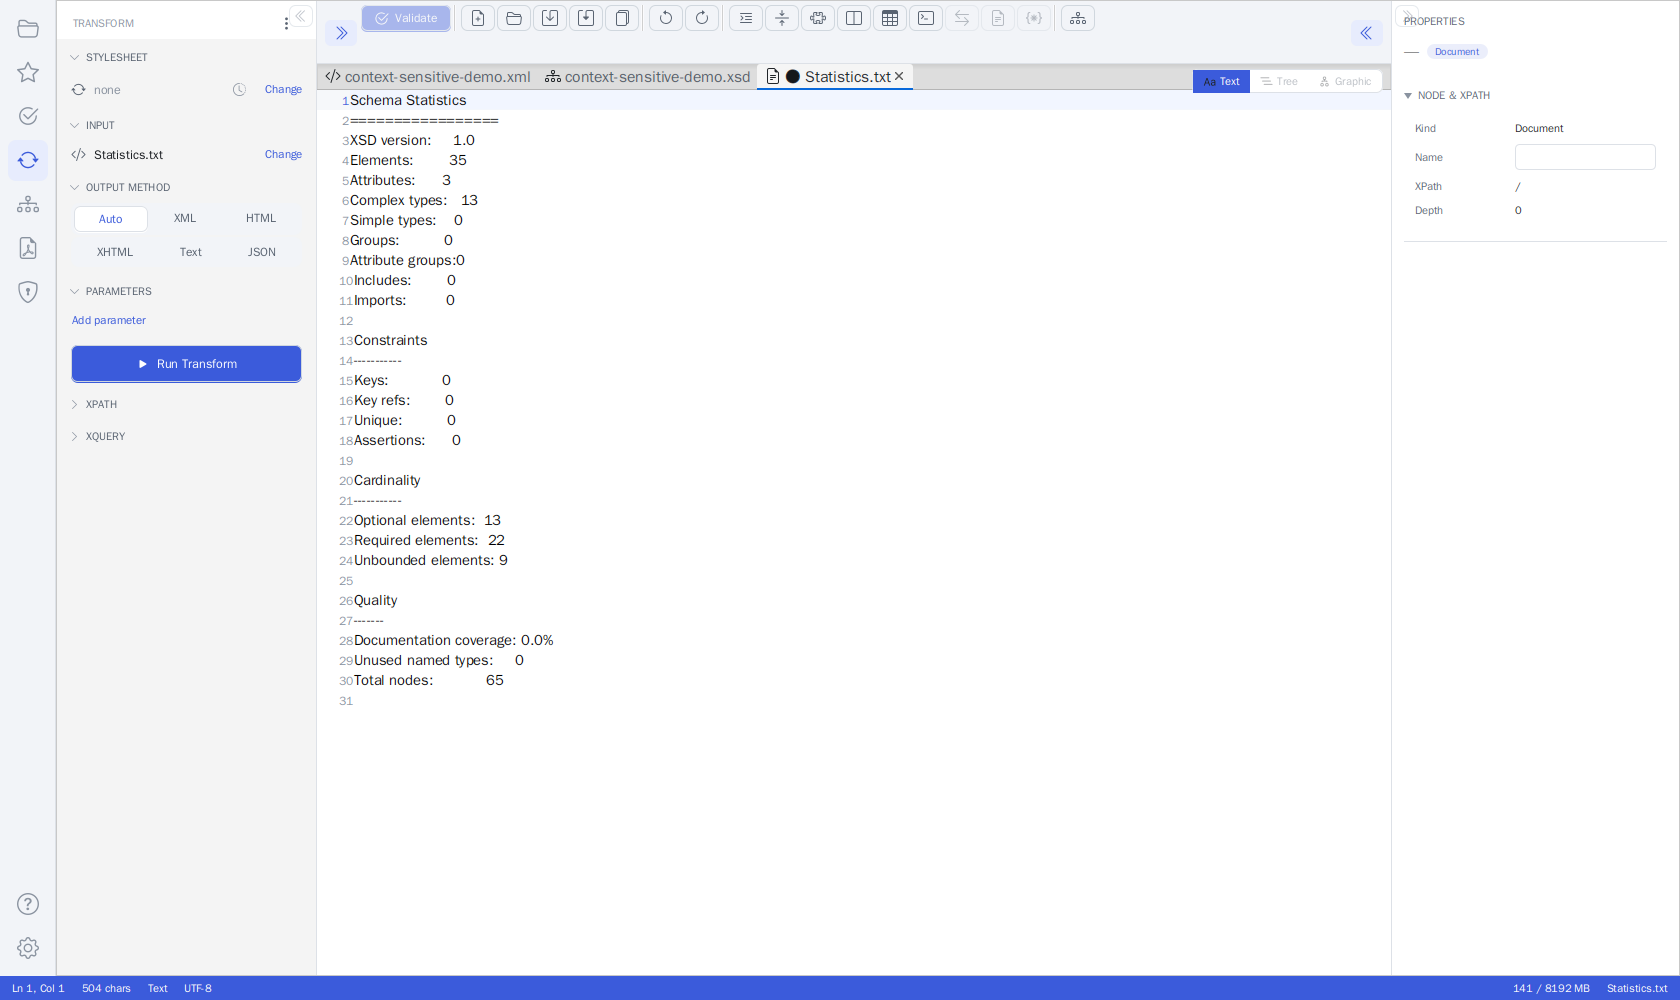
Task: Open the folder icon in left sidebar
Action: [28, 29]
